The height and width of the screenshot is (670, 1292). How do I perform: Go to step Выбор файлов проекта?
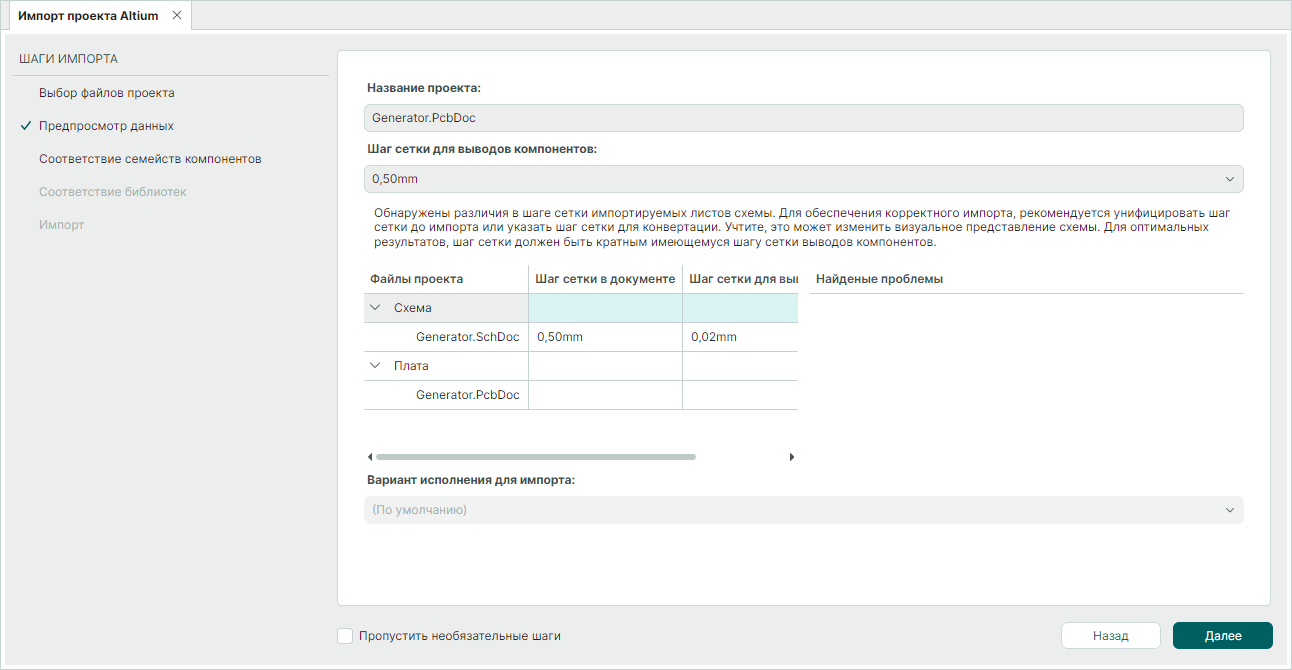point(107,93)
